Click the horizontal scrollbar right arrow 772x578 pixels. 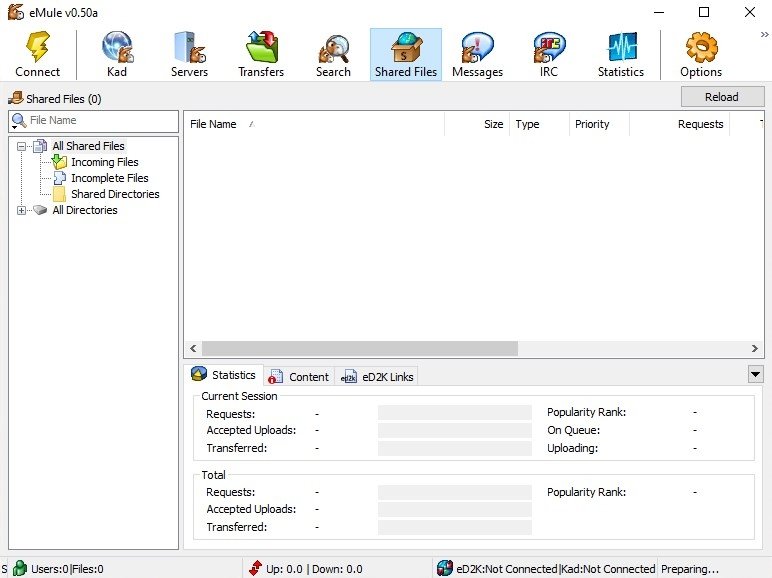[755, 349]
